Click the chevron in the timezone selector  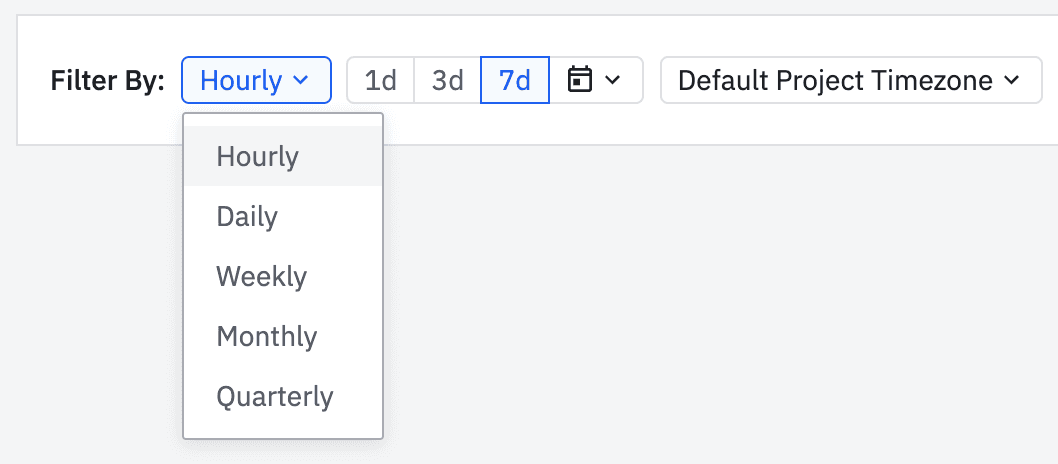click(x=1010, y=80)
